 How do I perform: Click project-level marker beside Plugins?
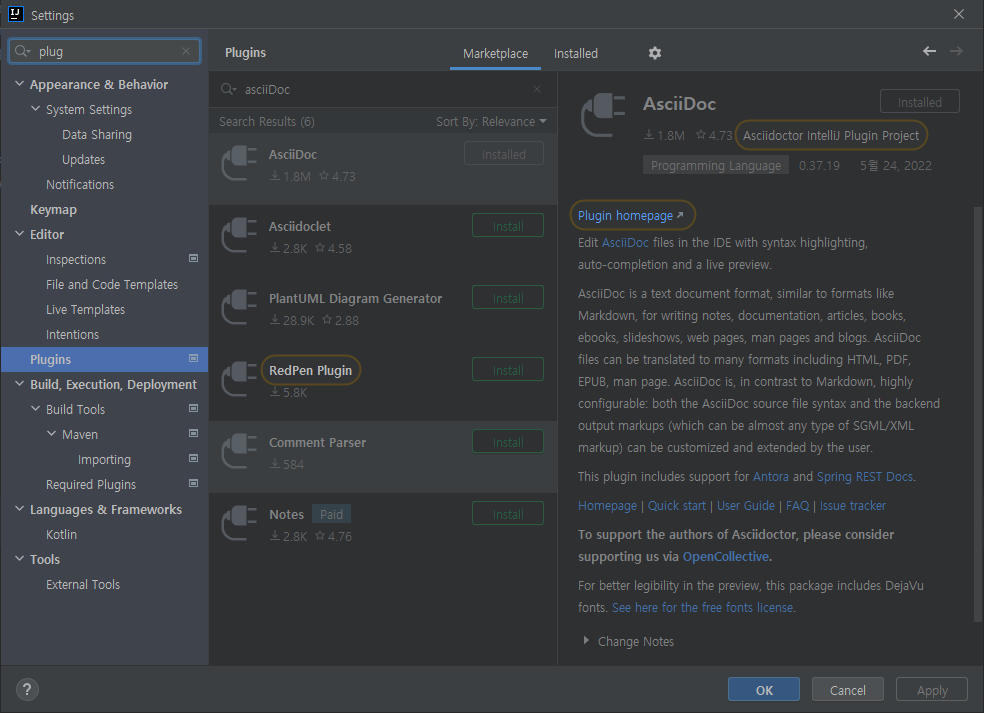click(193, 358)
